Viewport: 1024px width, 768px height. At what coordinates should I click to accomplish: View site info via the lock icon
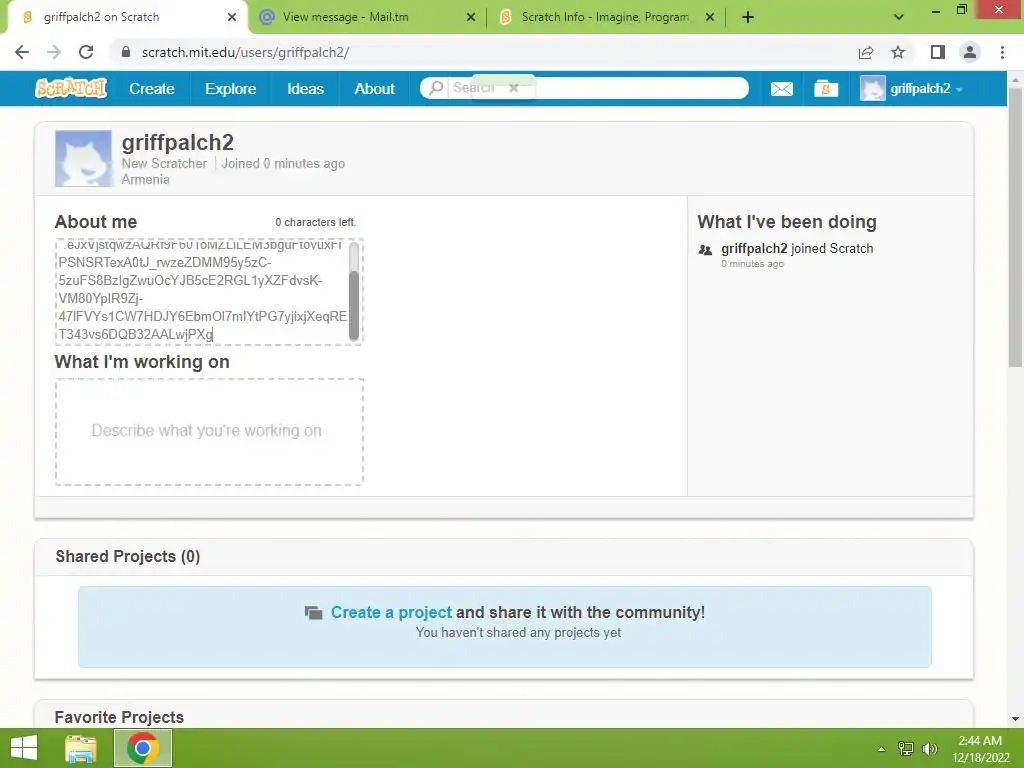(x=126, y=52)
